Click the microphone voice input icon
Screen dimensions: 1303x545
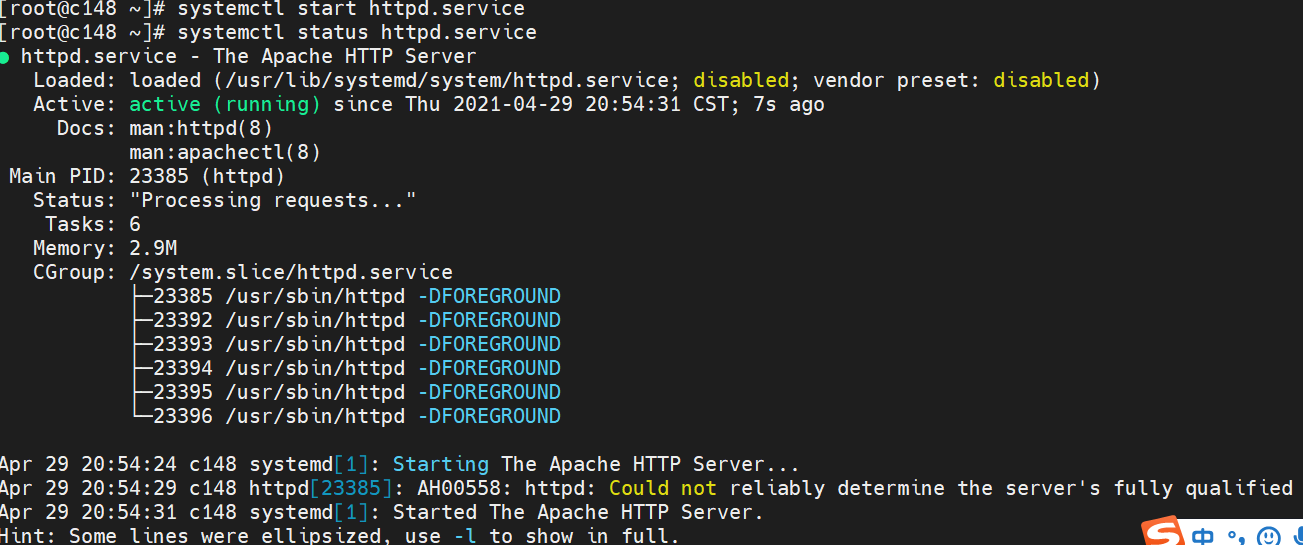[x=1296, y=537]
